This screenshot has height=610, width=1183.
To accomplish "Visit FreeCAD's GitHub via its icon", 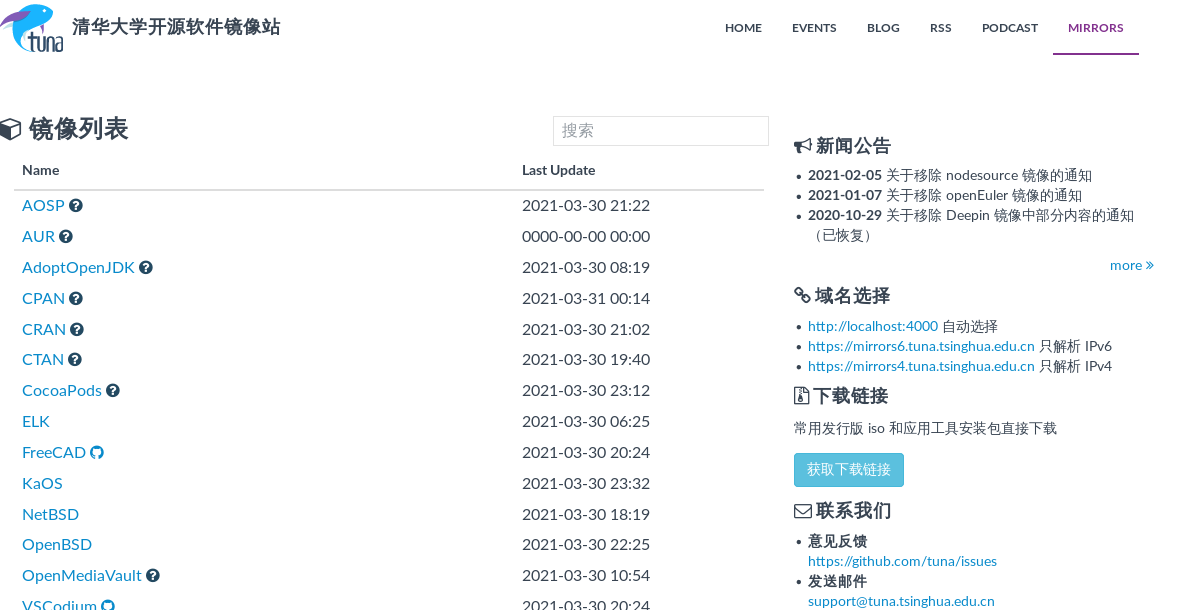I will coord(96,452).
